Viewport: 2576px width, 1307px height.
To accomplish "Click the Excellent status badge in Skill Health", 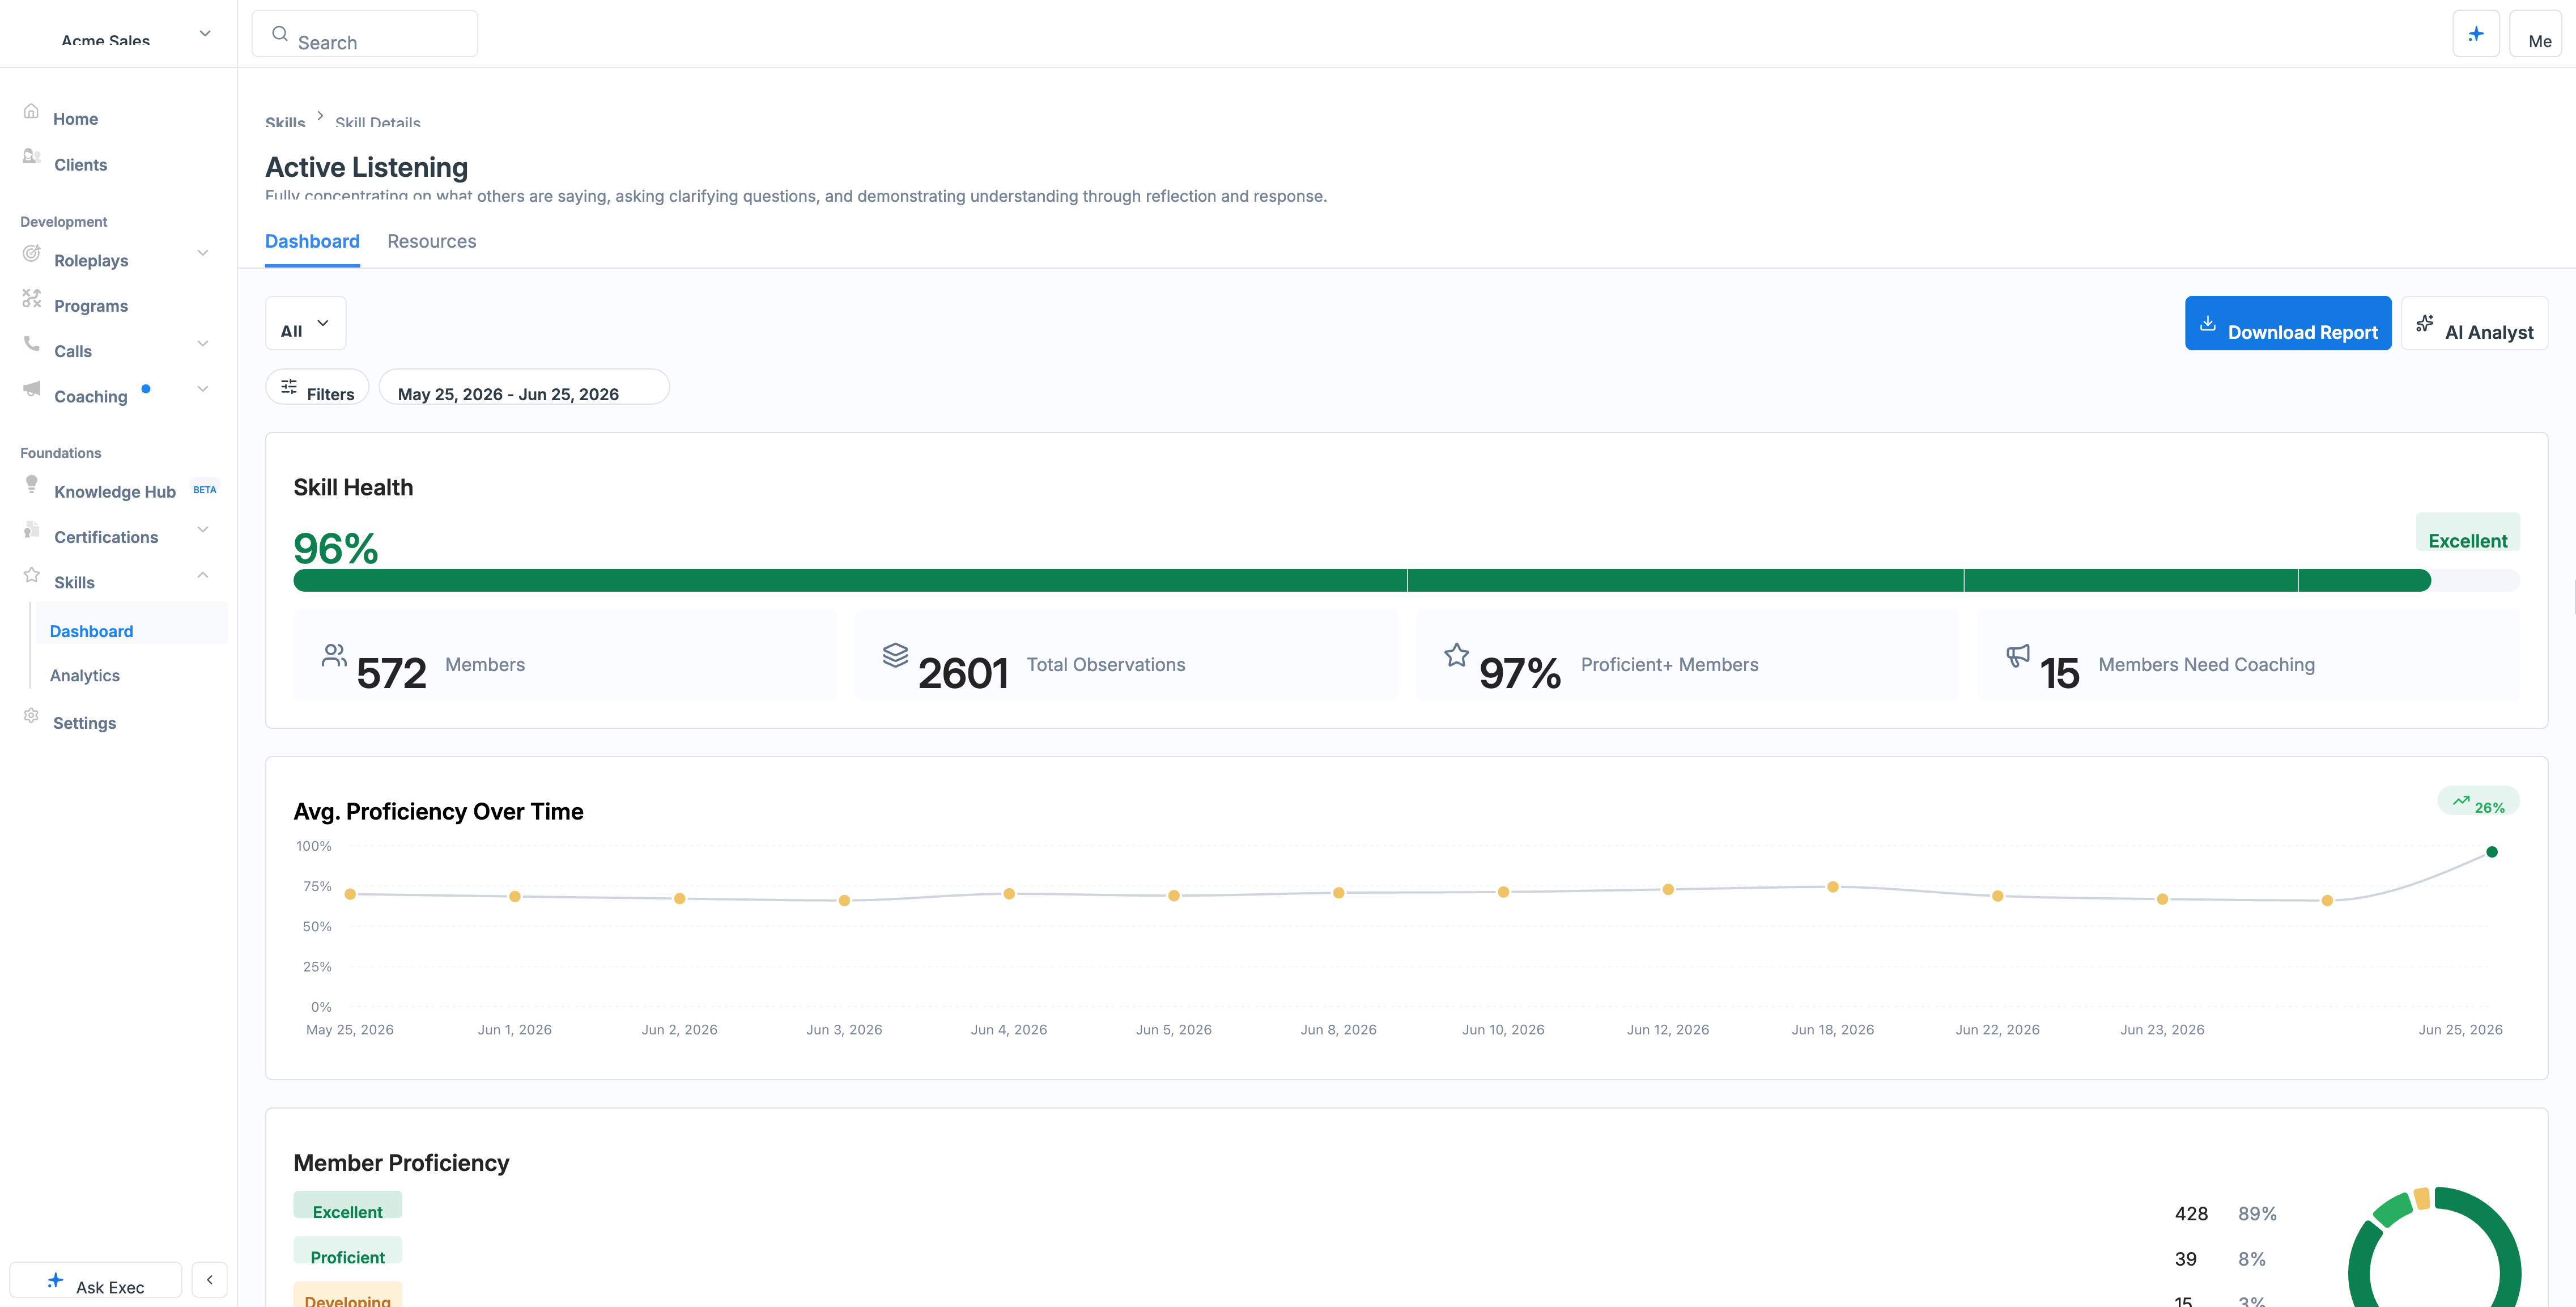I will coord(2467,532).
